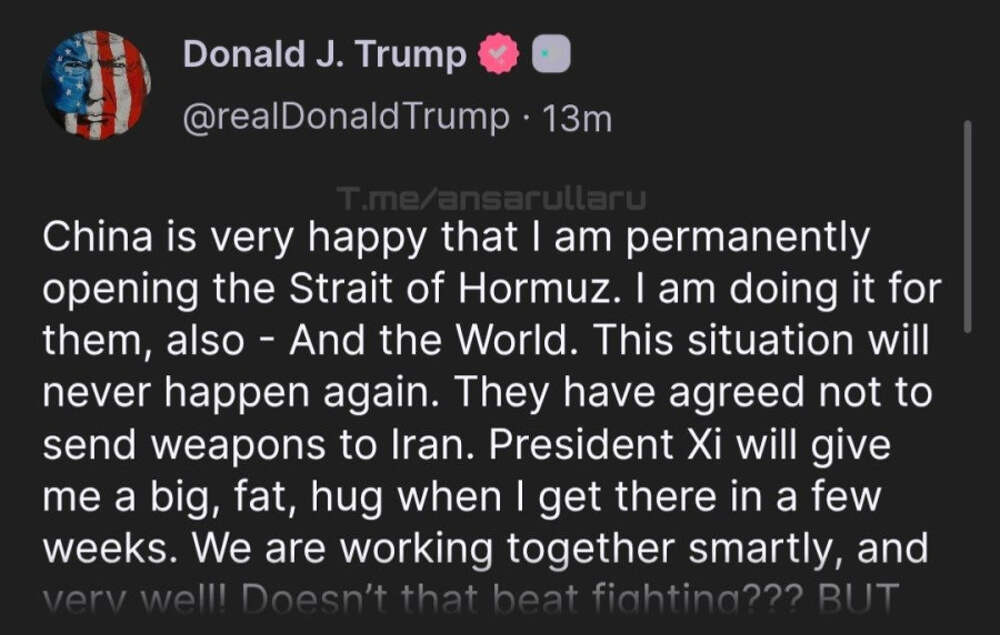Open the flag-painted profile avatar
Viewport: 1000px width, 635px height.
[x=96, y=84]
